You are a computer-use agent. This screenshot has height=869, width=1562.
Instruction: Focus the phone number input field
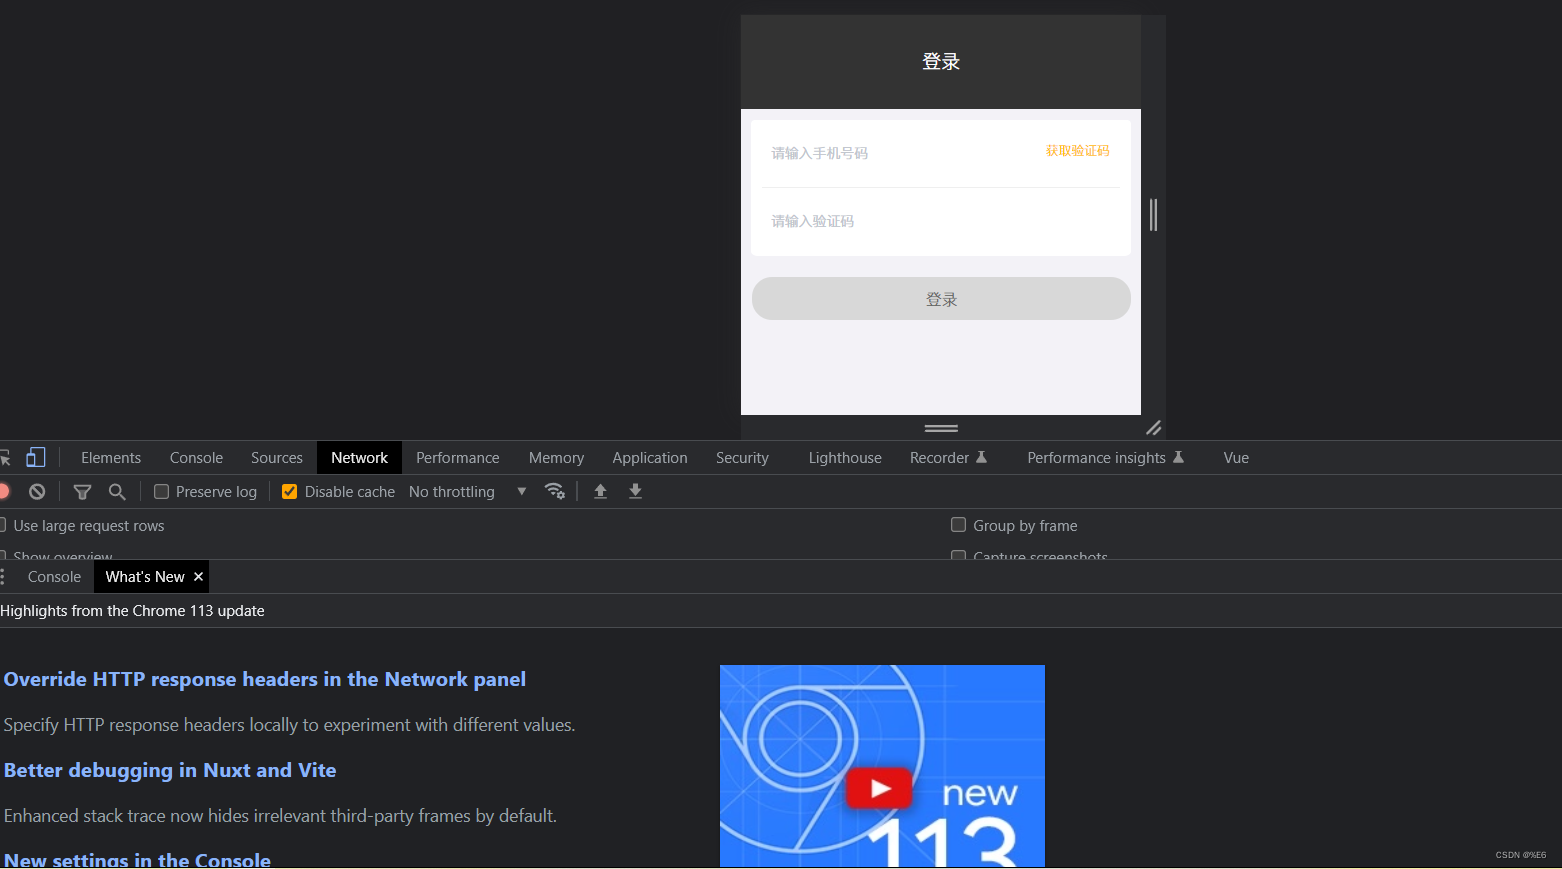pos(900,153)
